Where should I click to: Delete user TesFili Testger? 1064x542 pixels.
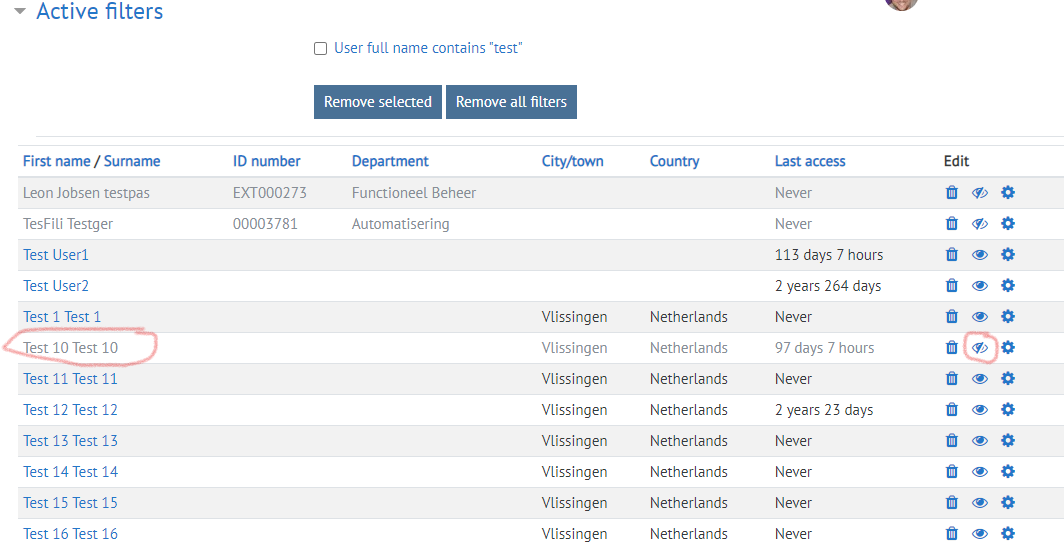point(951,223)
